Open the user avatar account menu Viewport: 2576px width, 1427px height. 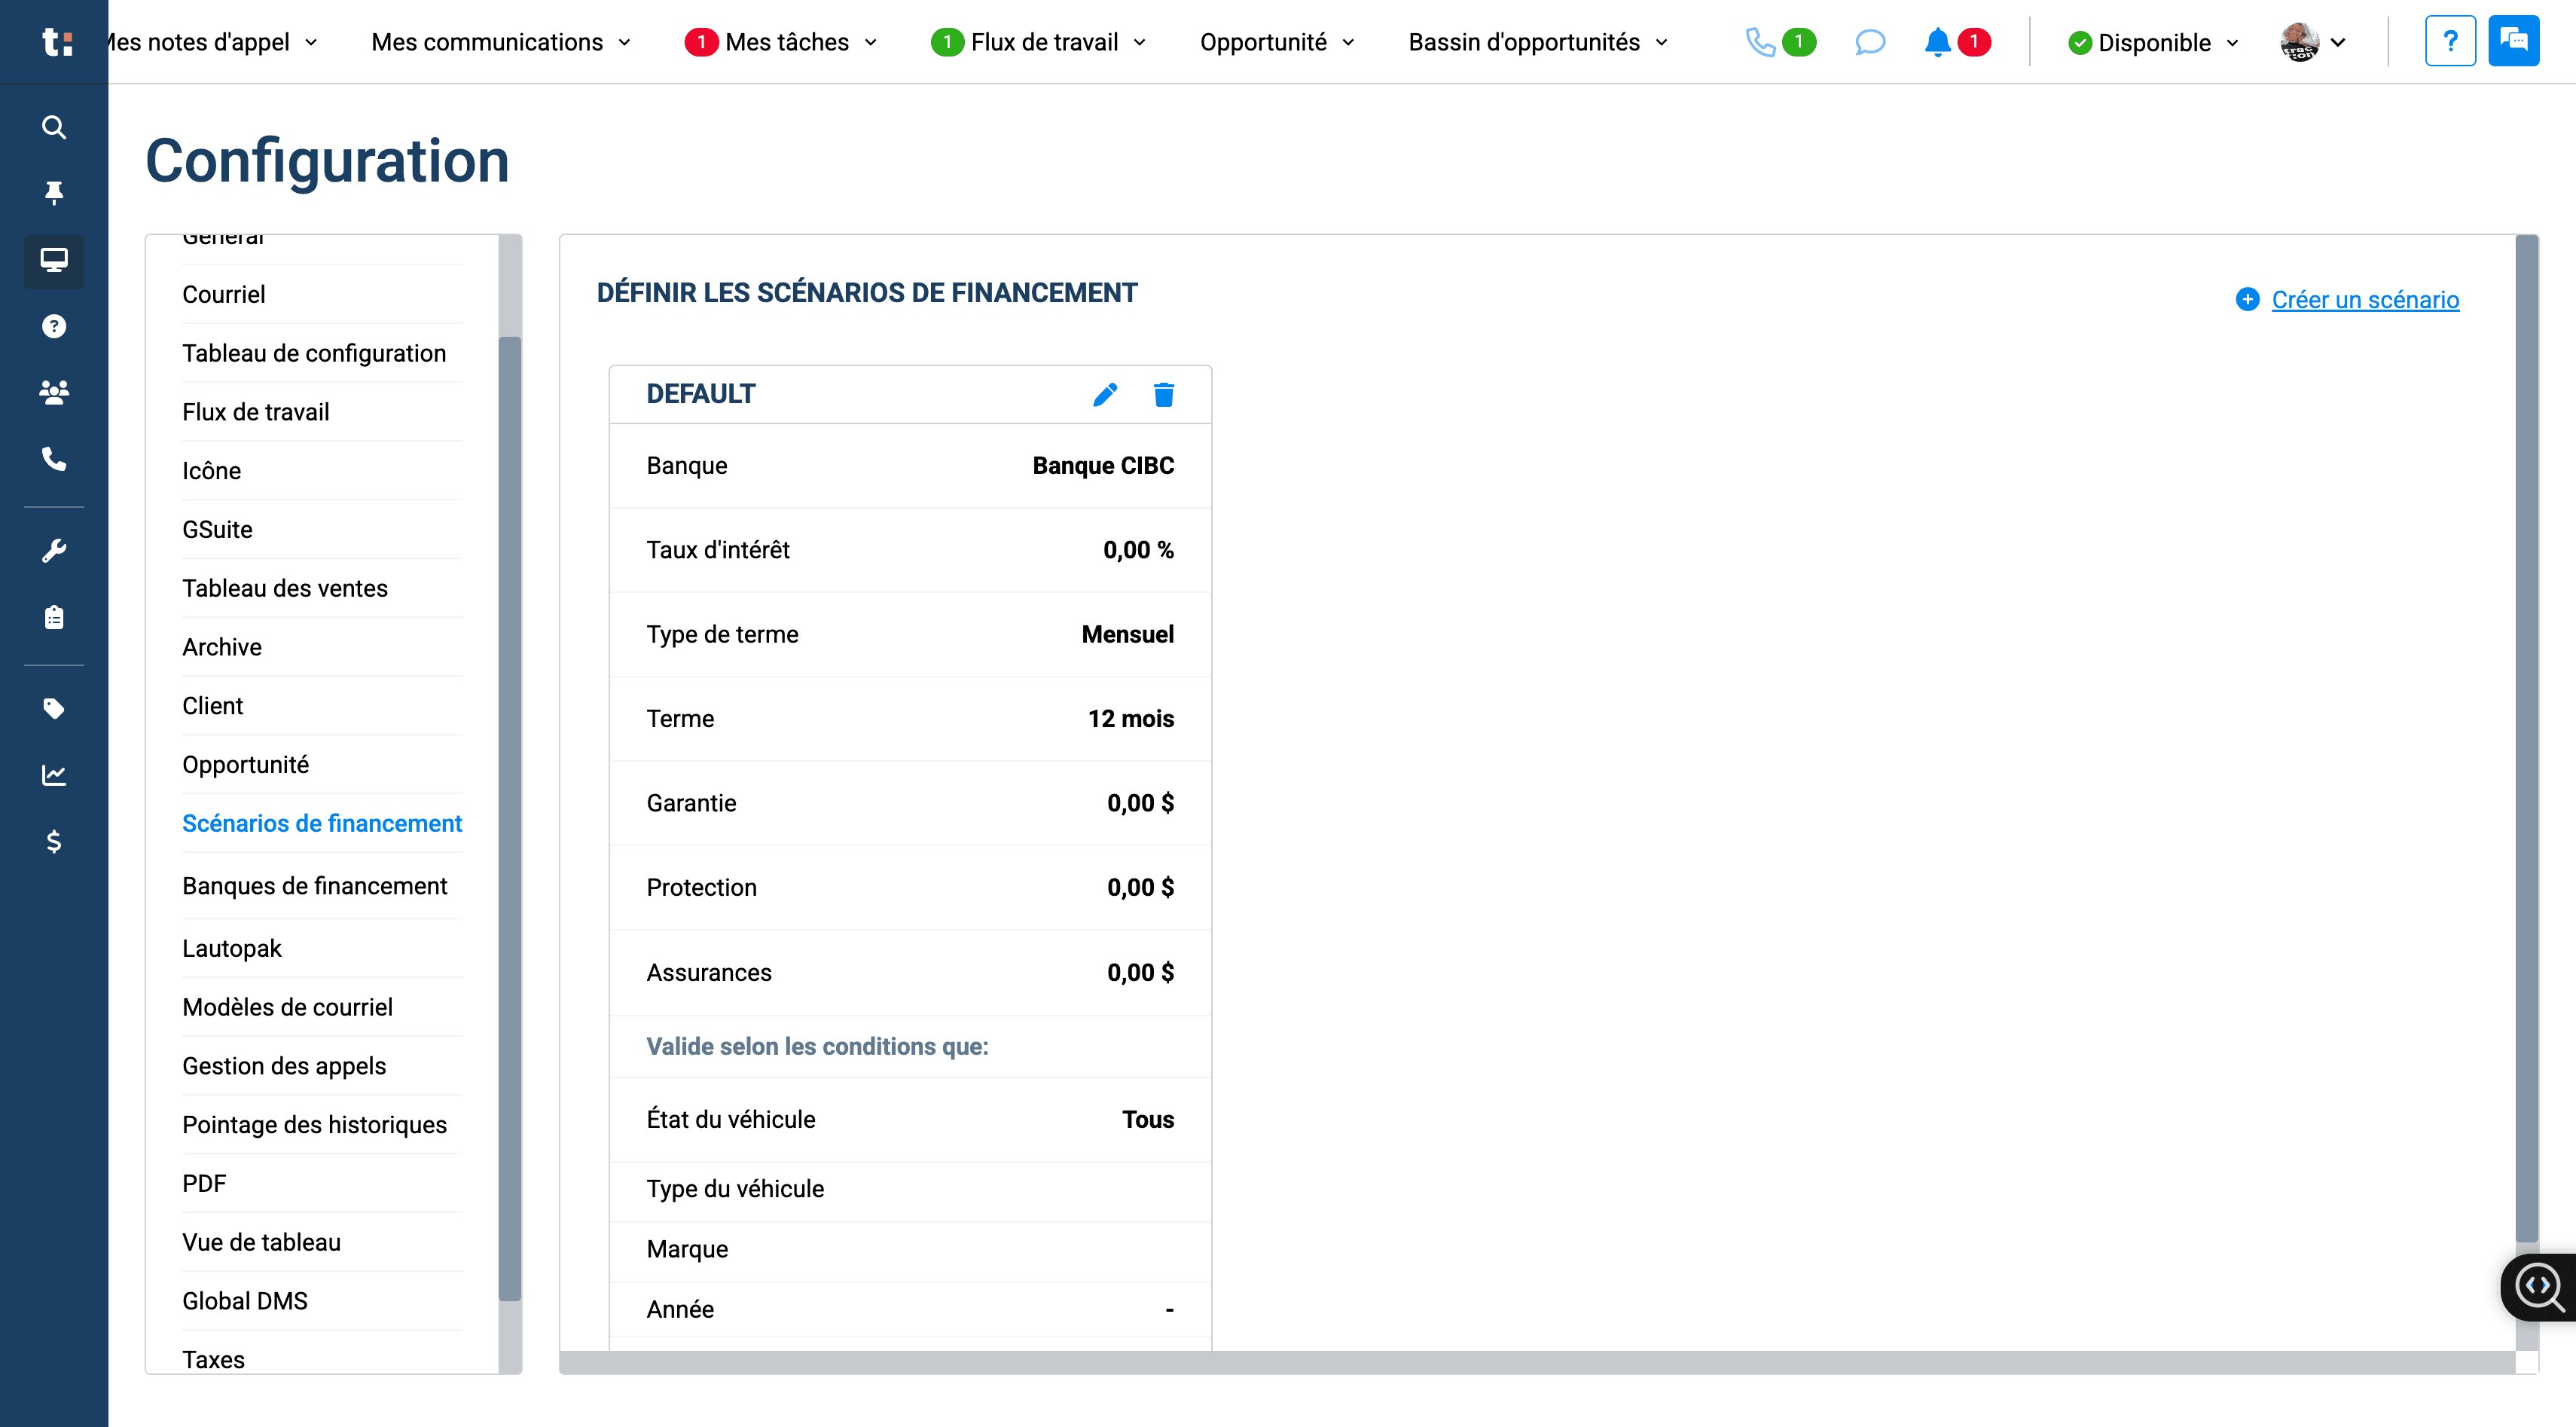(x=2312, y=42)
